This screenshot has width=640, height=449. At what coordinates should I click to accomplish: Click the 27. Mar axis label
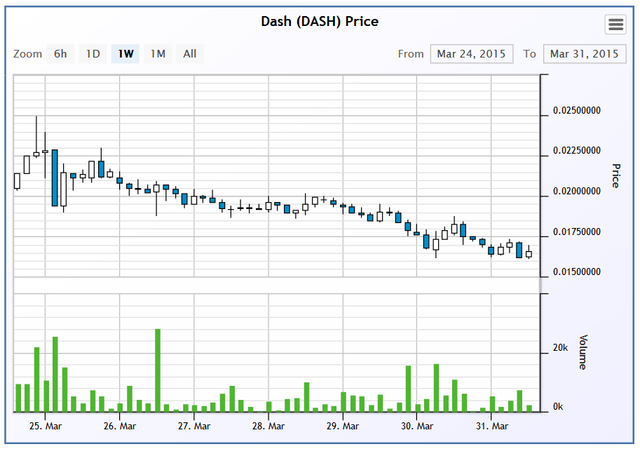click(194, 426)
